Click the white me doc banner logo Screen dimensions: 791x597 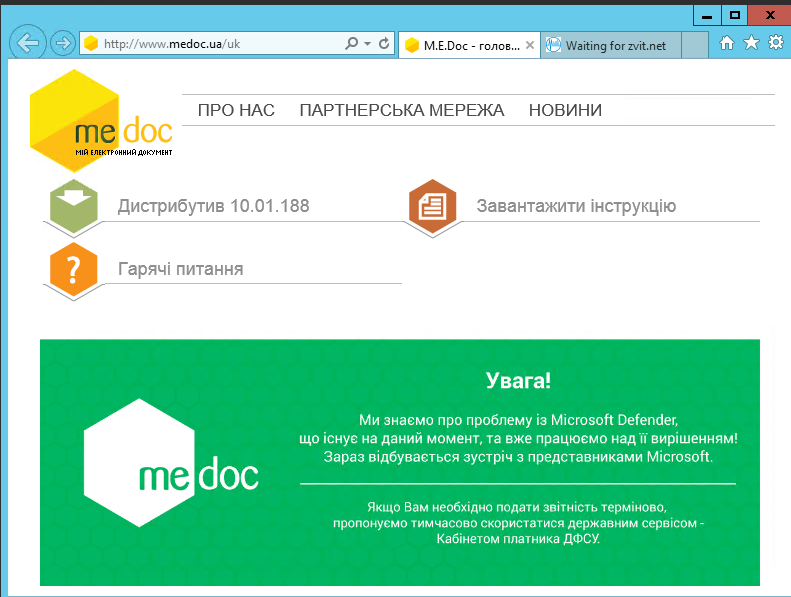[x=171, y=463]
